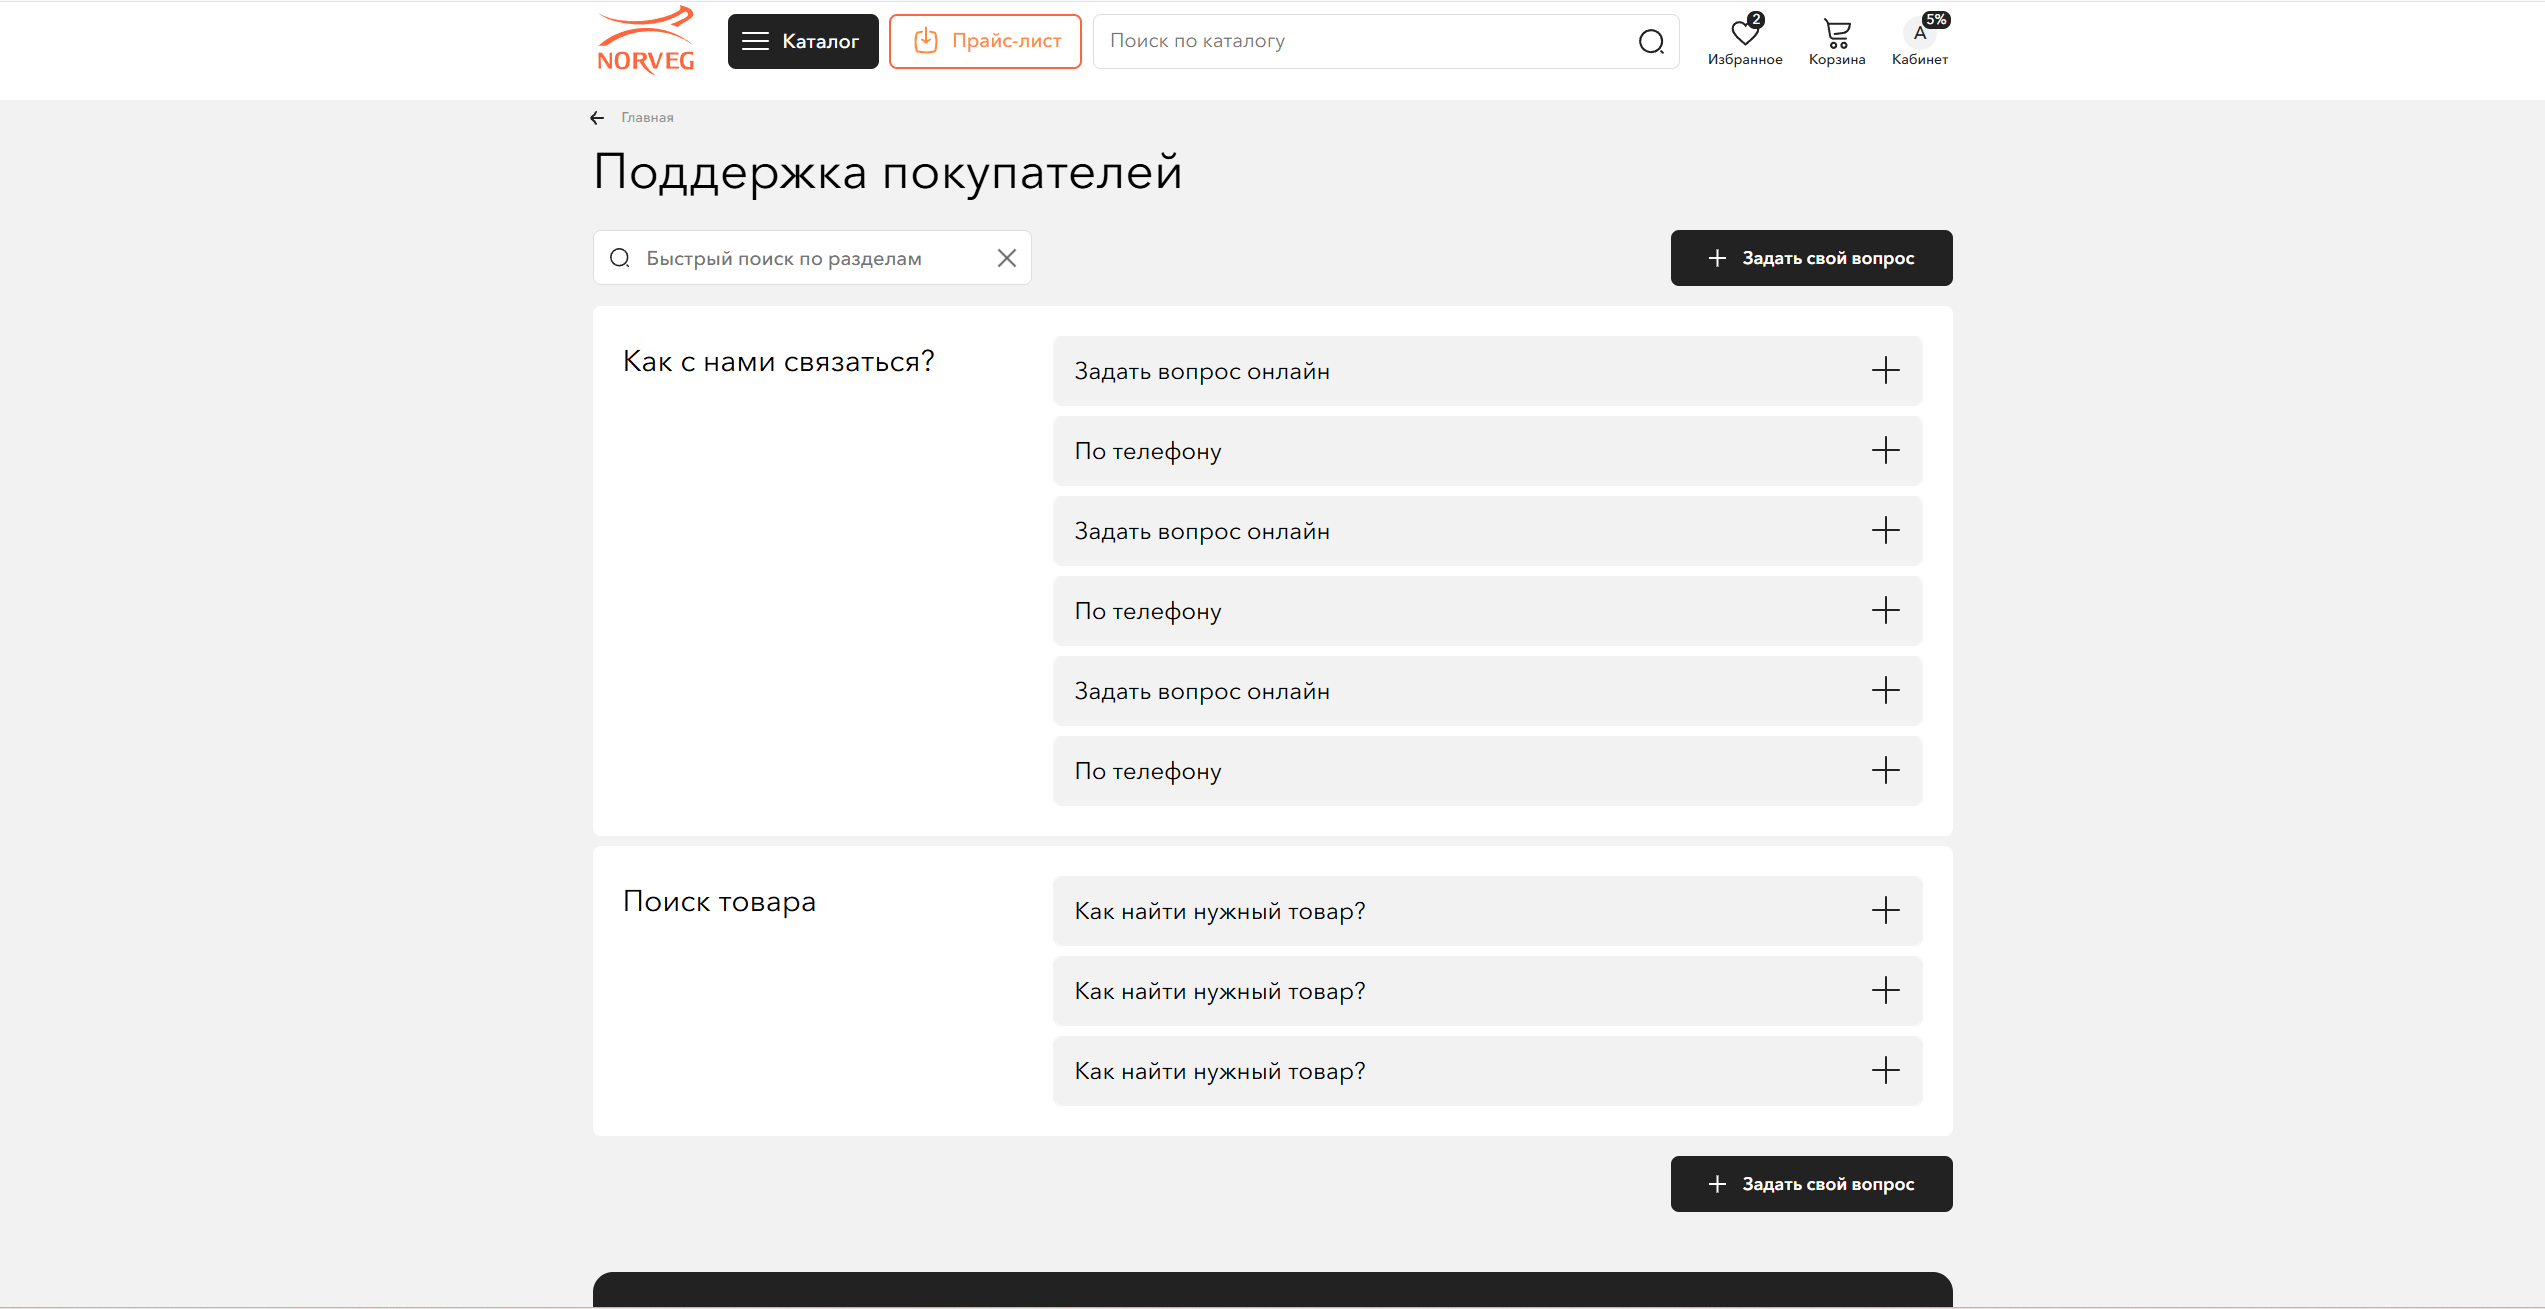Click bottom Задать свой вопрос button
Viewport: 2545px width, 1309px height.
tap(1811, 1184)
